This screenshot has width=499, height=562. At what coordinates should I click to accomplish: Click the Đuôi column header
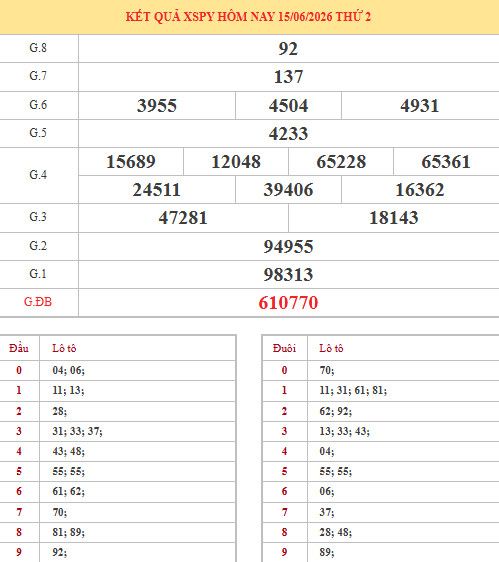[284, 348]
